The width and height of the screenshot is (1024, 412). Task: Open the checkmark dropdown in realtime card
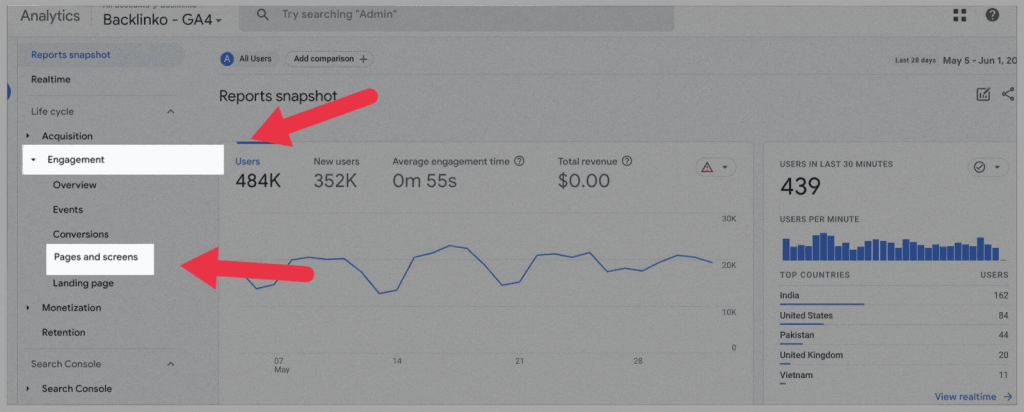(x=988, y=167)
